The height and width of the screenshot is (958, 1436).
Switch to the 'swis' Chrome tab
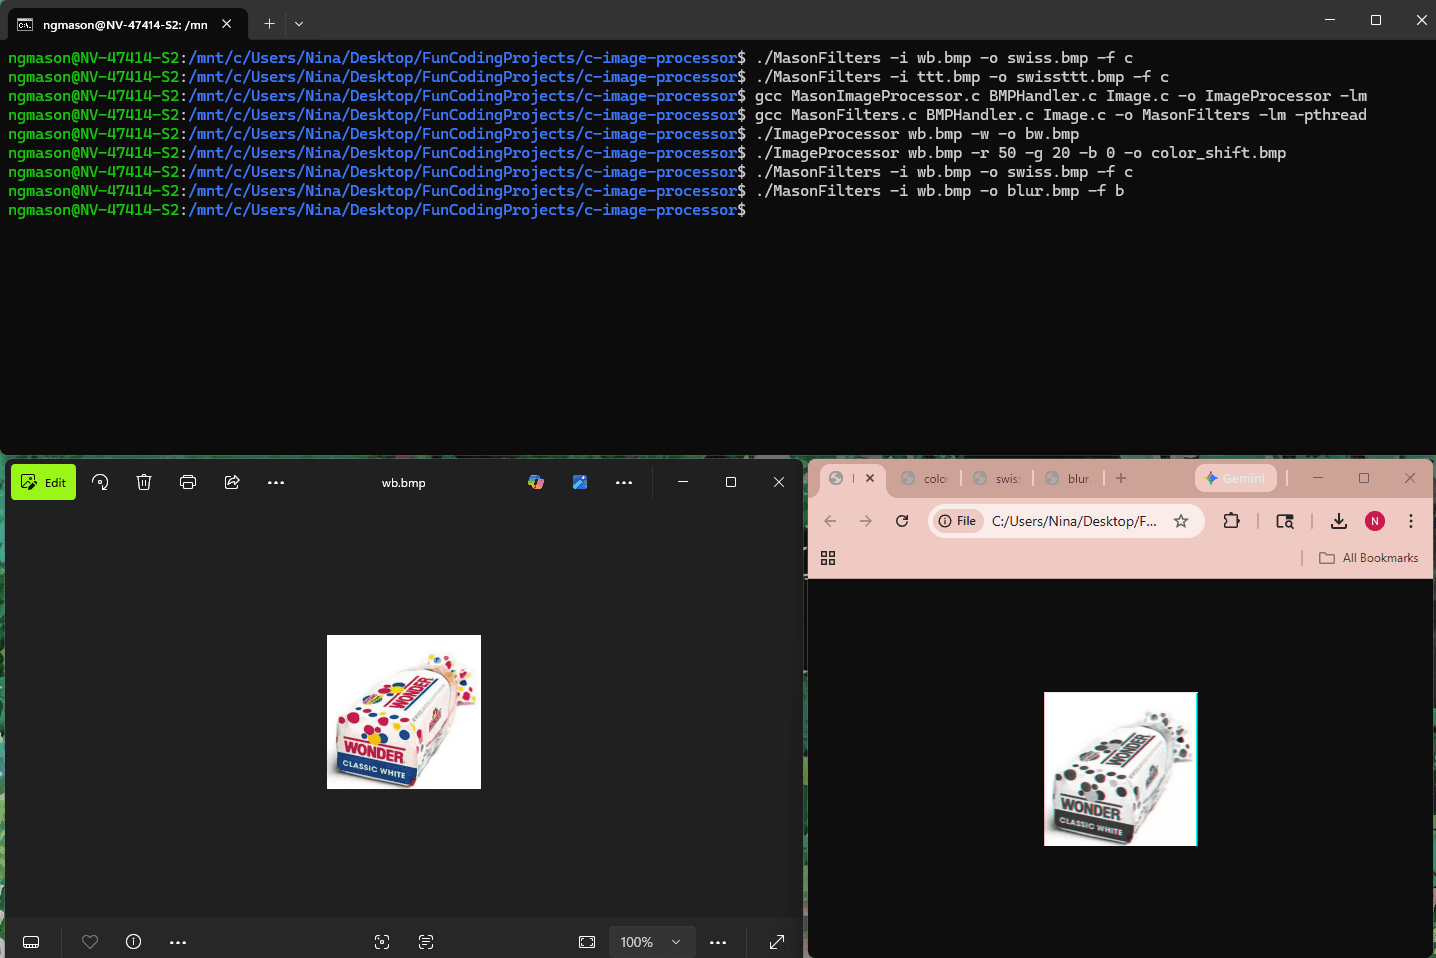click(998, 478)
